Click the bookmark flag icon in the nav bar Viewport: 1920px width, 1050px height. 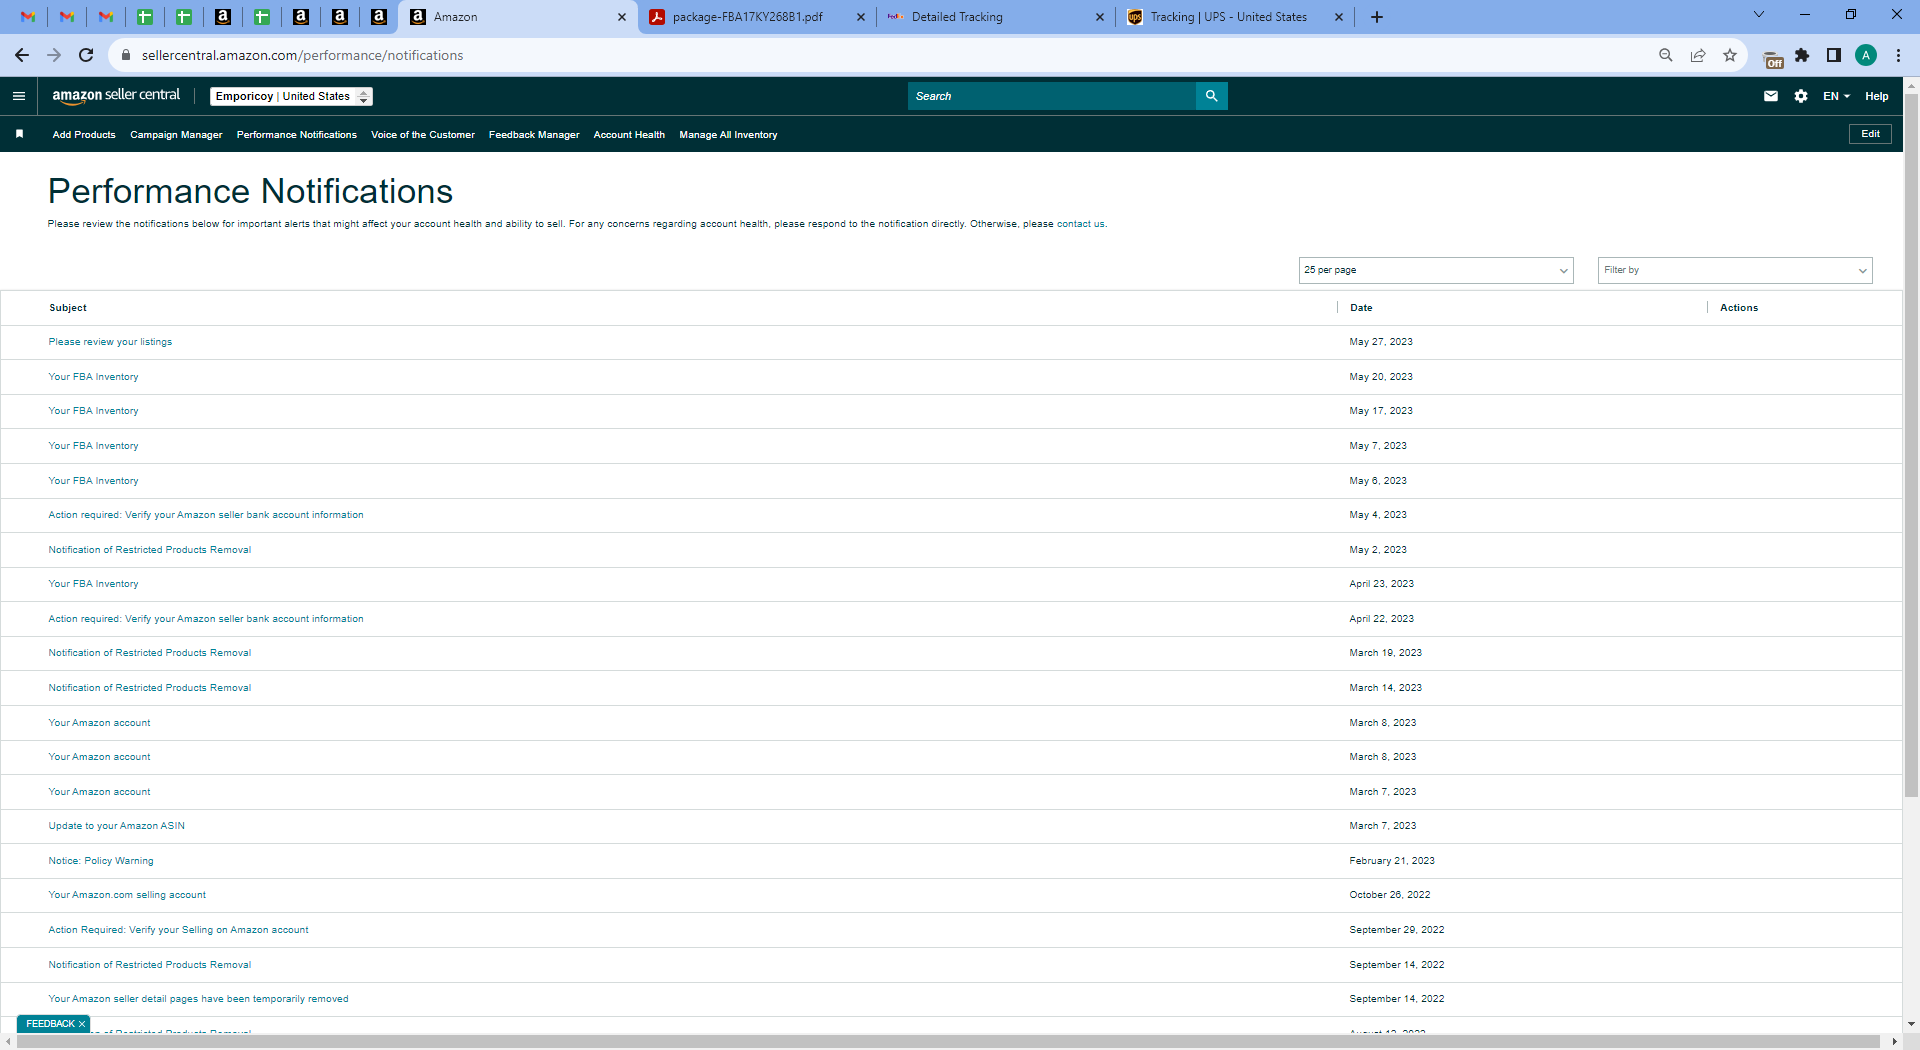[19, 134]
